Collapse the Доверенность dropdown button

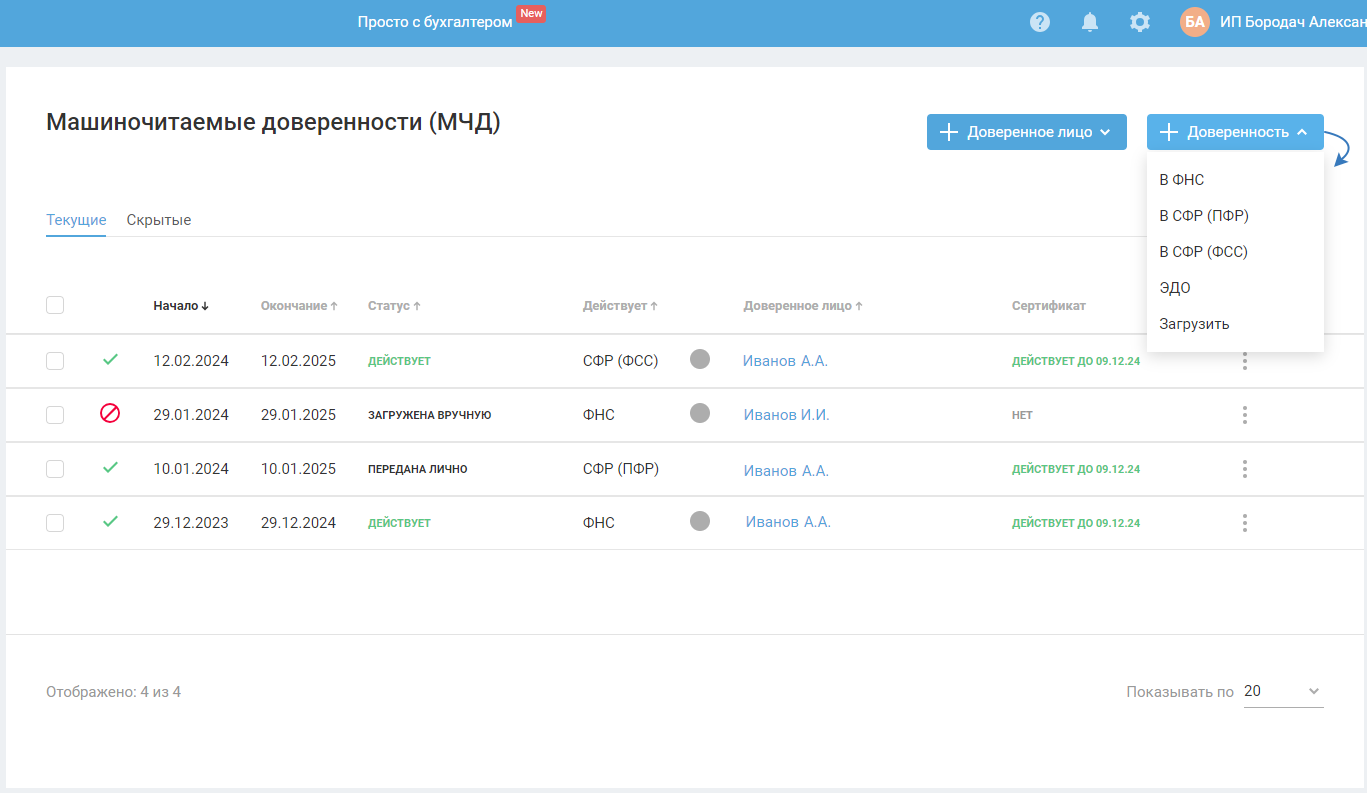[1235, 132]
